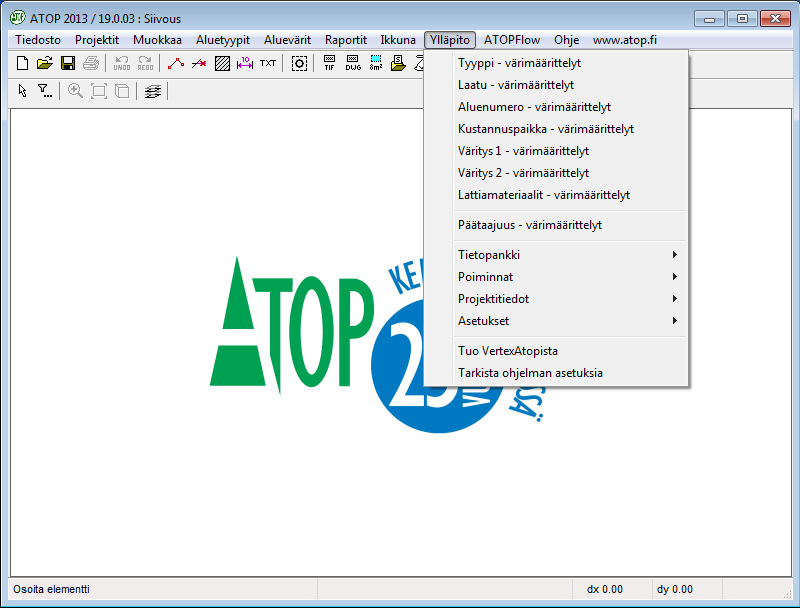Open the Ohje help menu
800x608 pixels.
coord(566,40)
